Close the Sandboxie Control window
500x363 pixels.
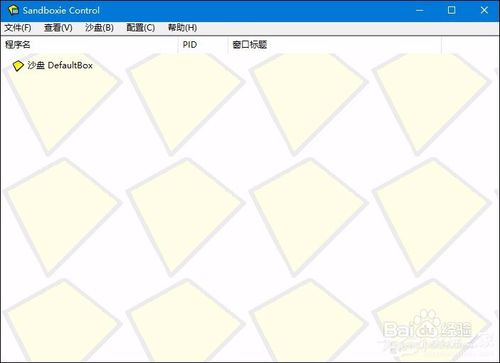pyautogui.click(x=484, y=10)
